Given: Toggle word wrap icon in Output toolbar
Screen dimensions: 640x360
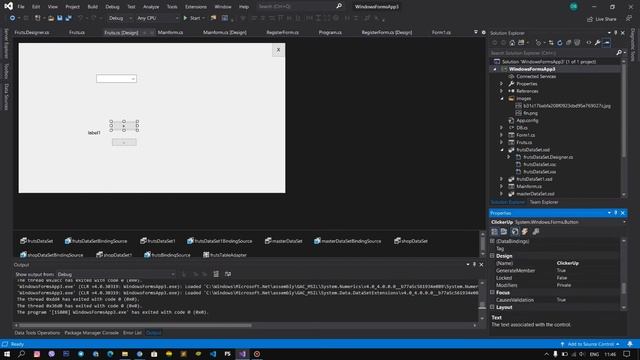Looking at the screenshot, I should tap(228, 274).
